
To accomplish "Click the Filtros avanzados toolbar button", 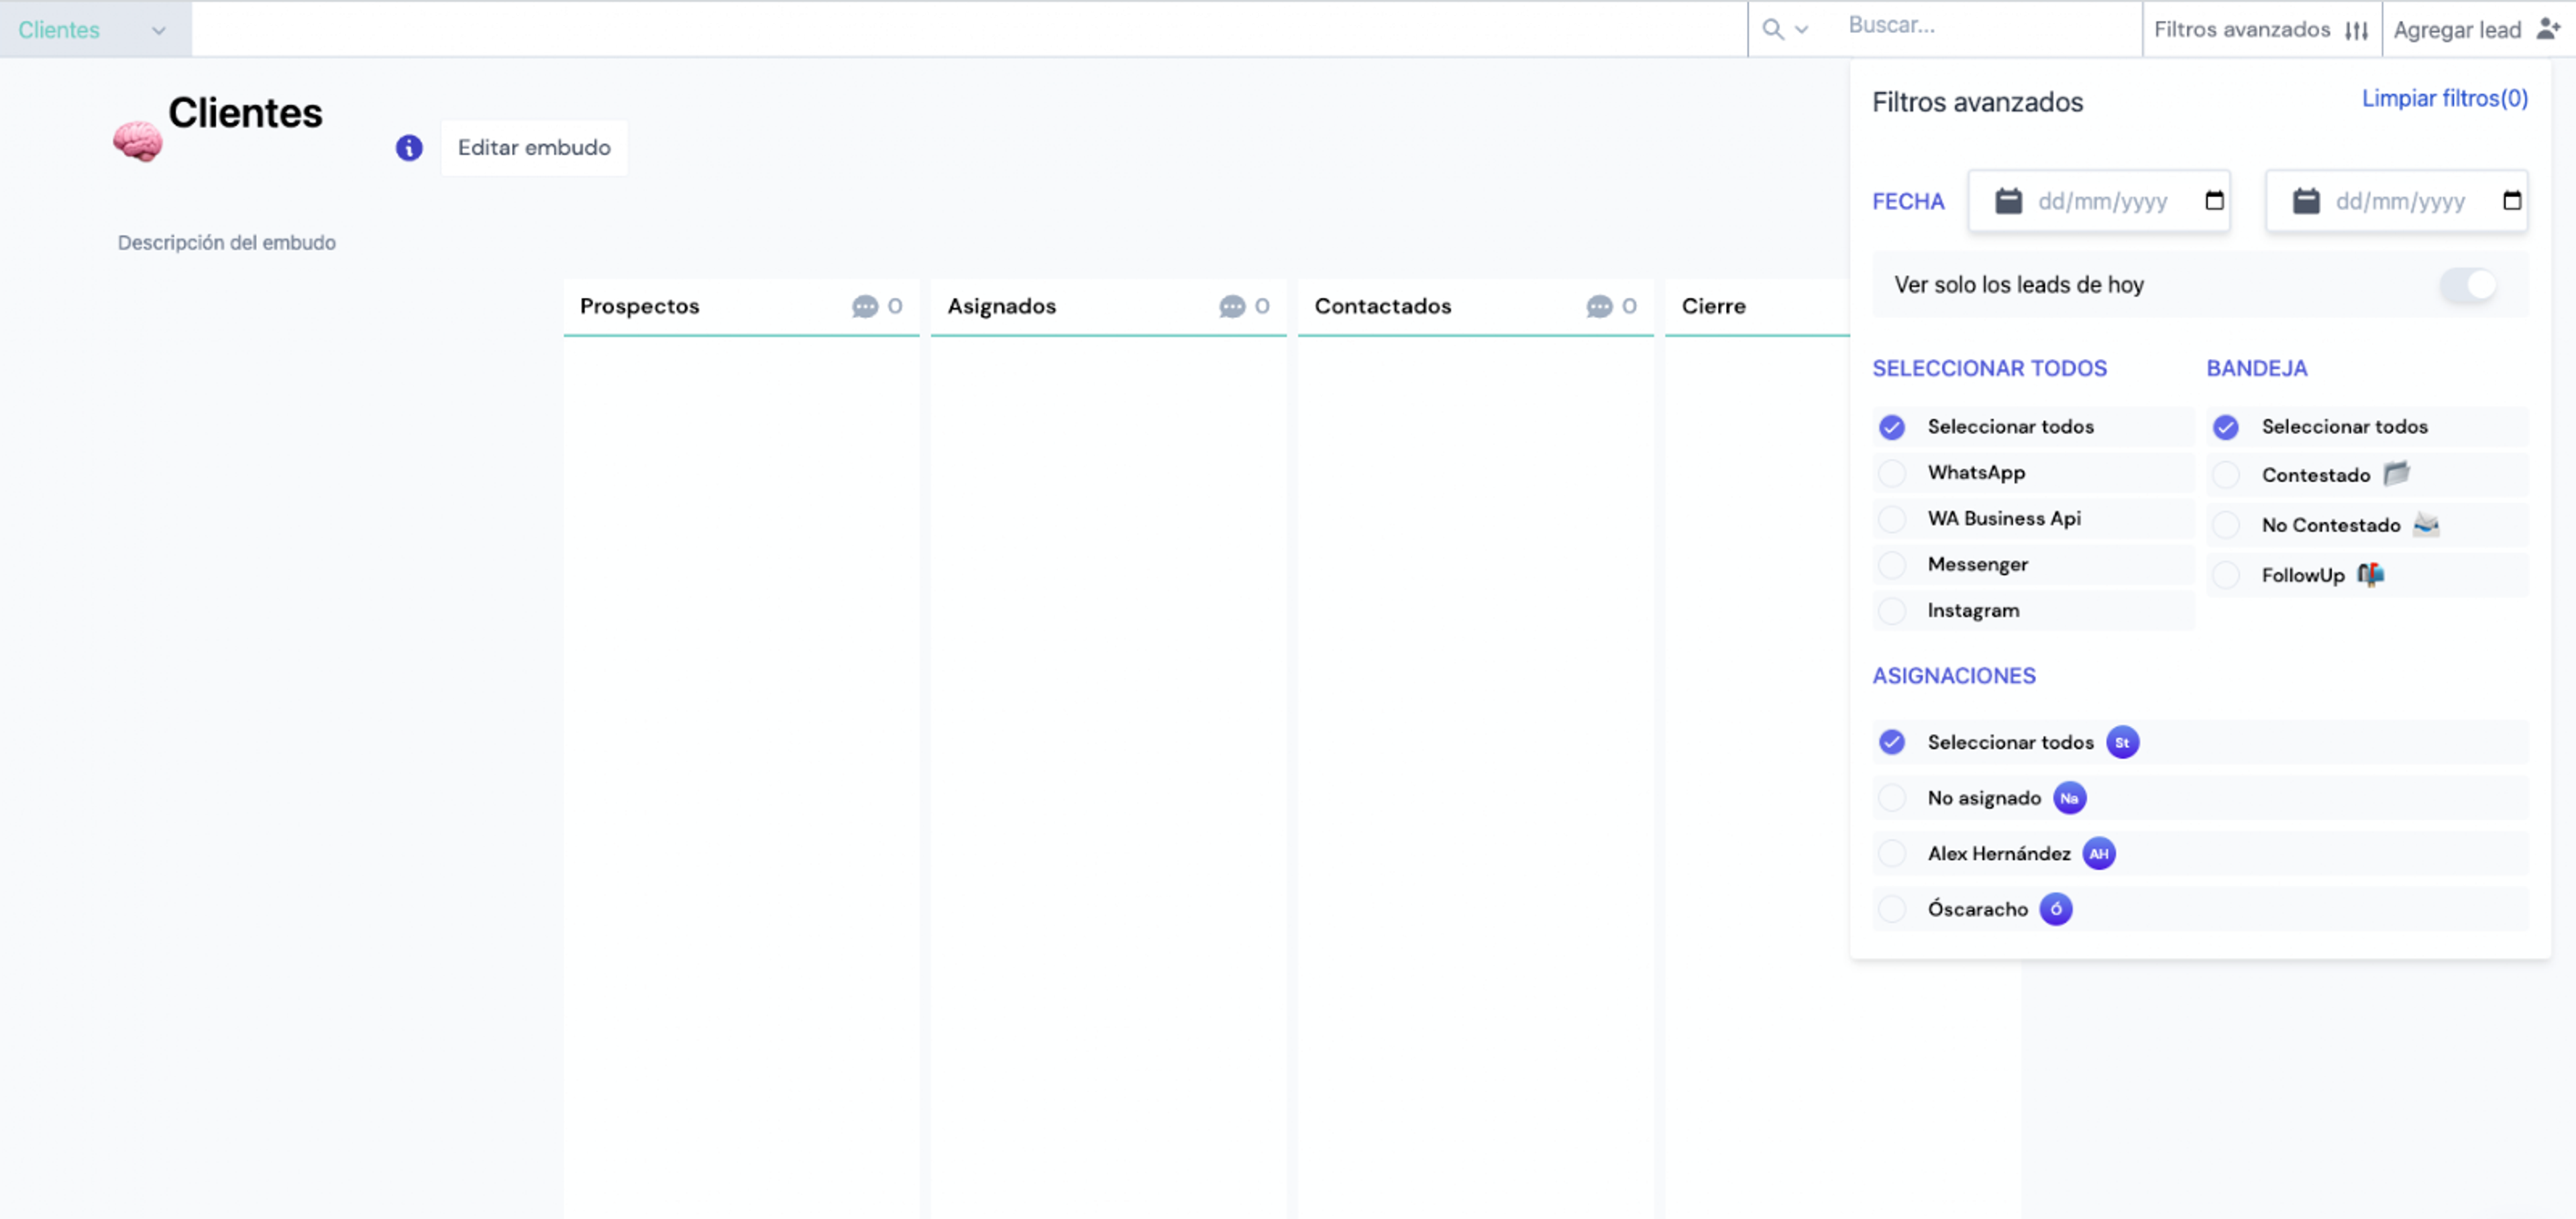I will [2262, 29].
